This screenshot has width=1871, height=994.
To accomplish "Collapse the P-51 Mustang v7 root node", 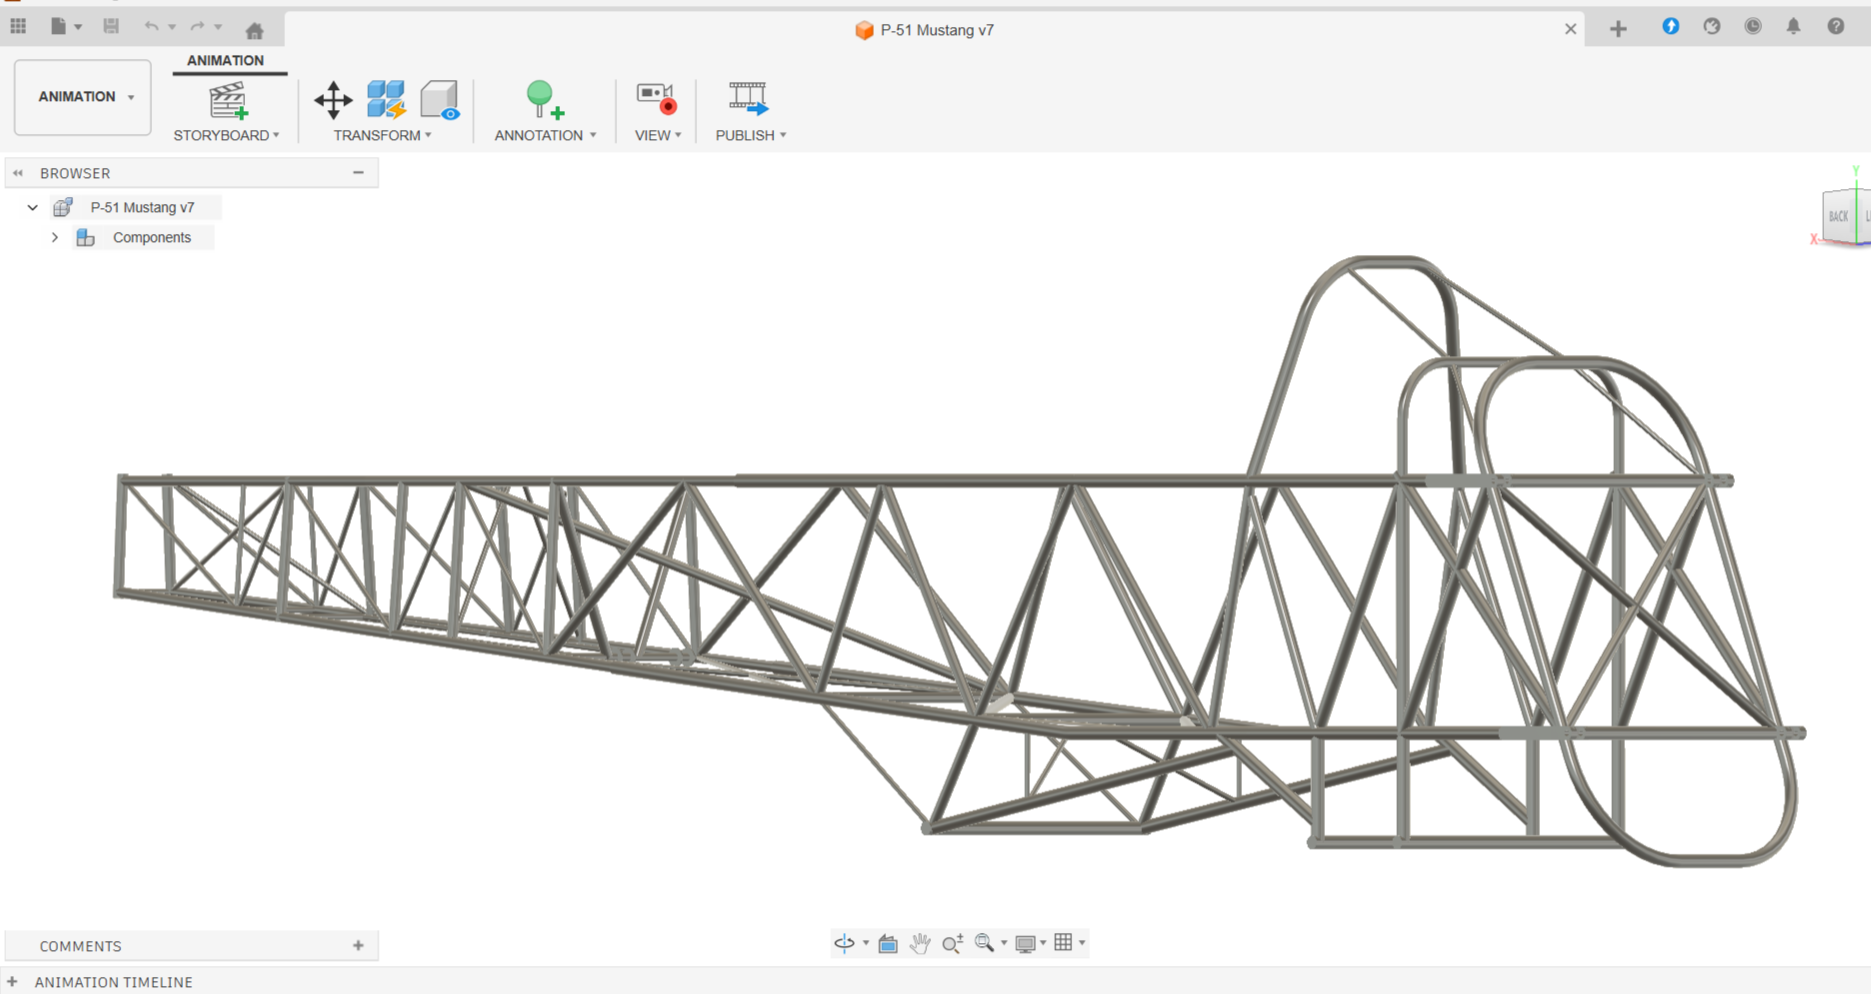I will point(32,208).
